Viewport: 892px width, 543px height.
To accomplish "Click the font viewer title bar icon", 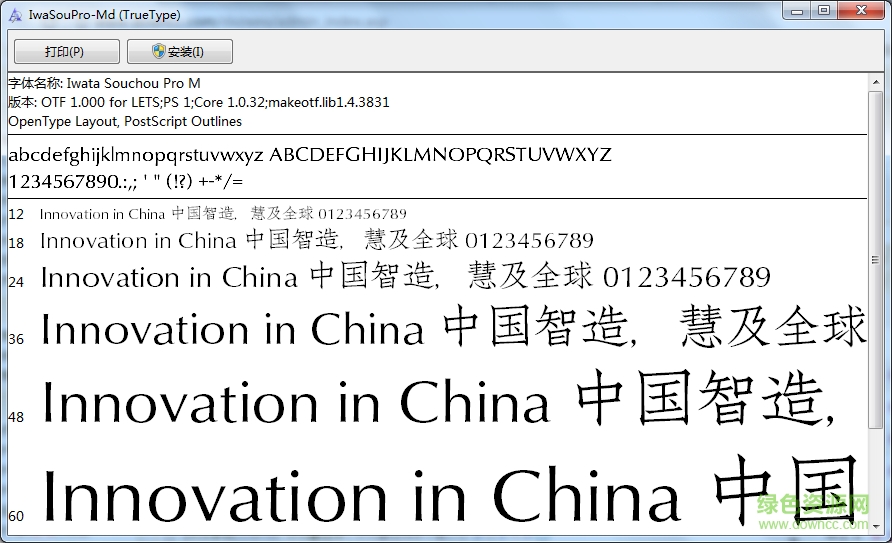I will pos(15,15).
